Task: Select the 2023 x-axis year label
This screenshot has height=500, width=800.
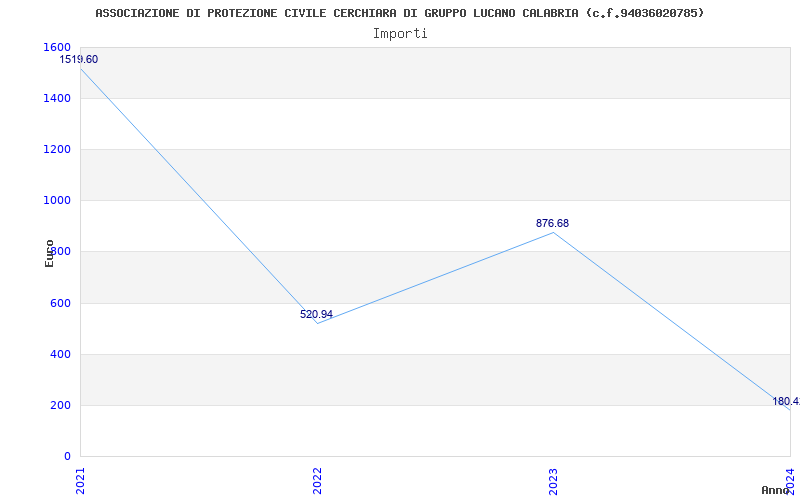Action: pyautogui.click(x=554, y=481)
